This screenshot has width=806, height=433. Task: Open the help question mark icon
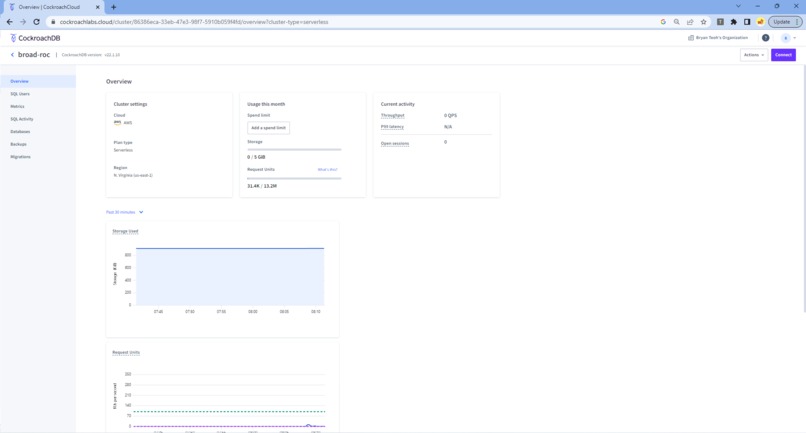click(x=765, y=38)
